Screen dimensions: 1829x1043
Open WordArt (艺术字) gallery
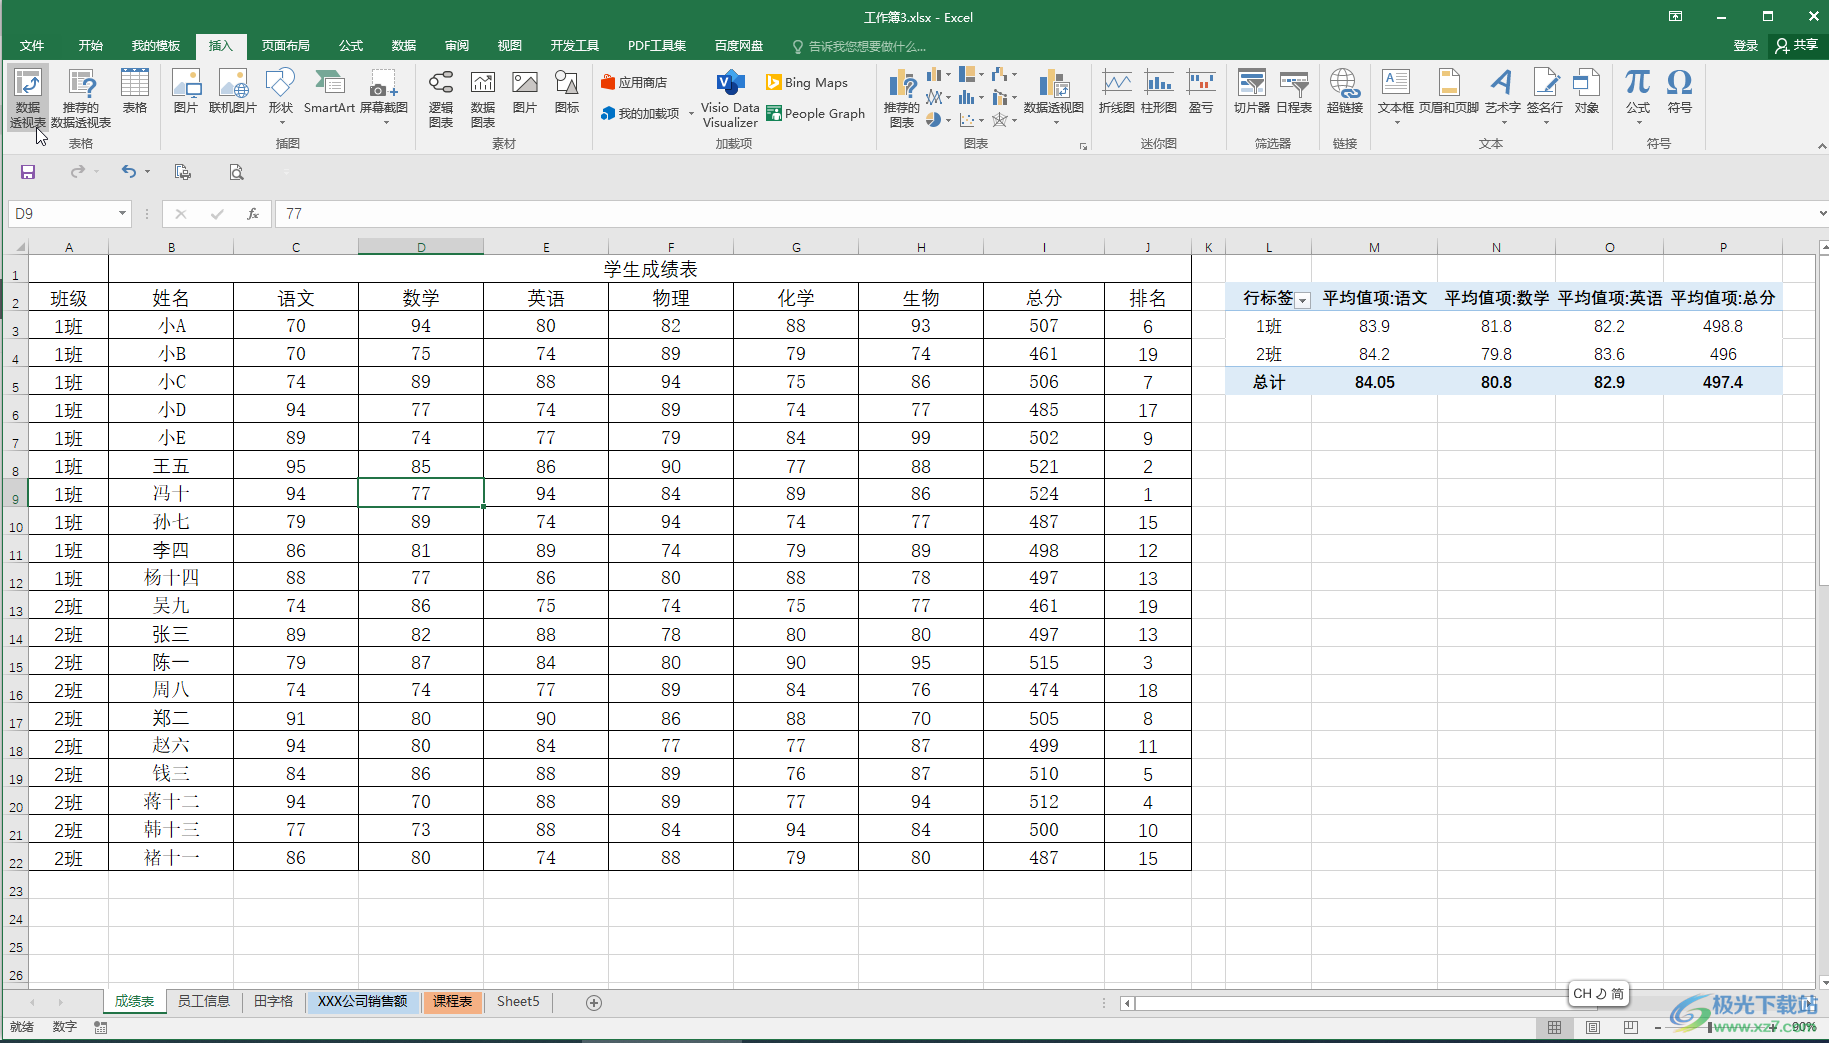1502,95
